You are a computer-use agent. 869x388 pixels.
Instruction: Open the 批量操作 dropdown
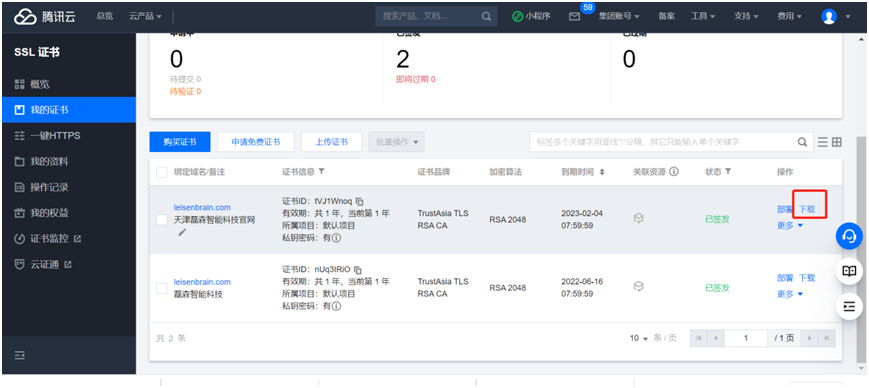(x=397, y=142)
